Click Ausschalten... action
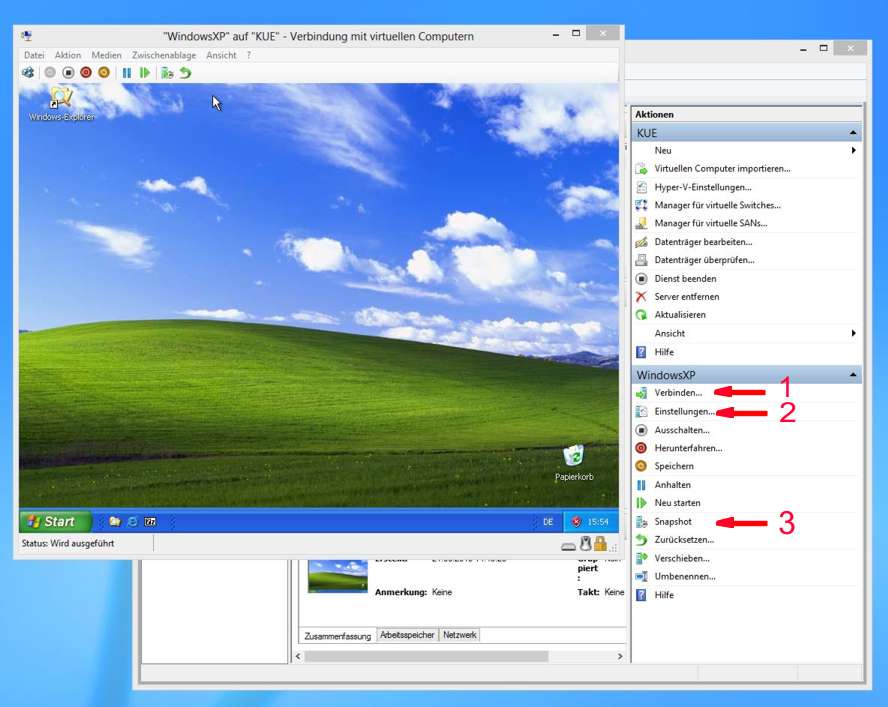888x707 pixels. (x=682, y=430)
